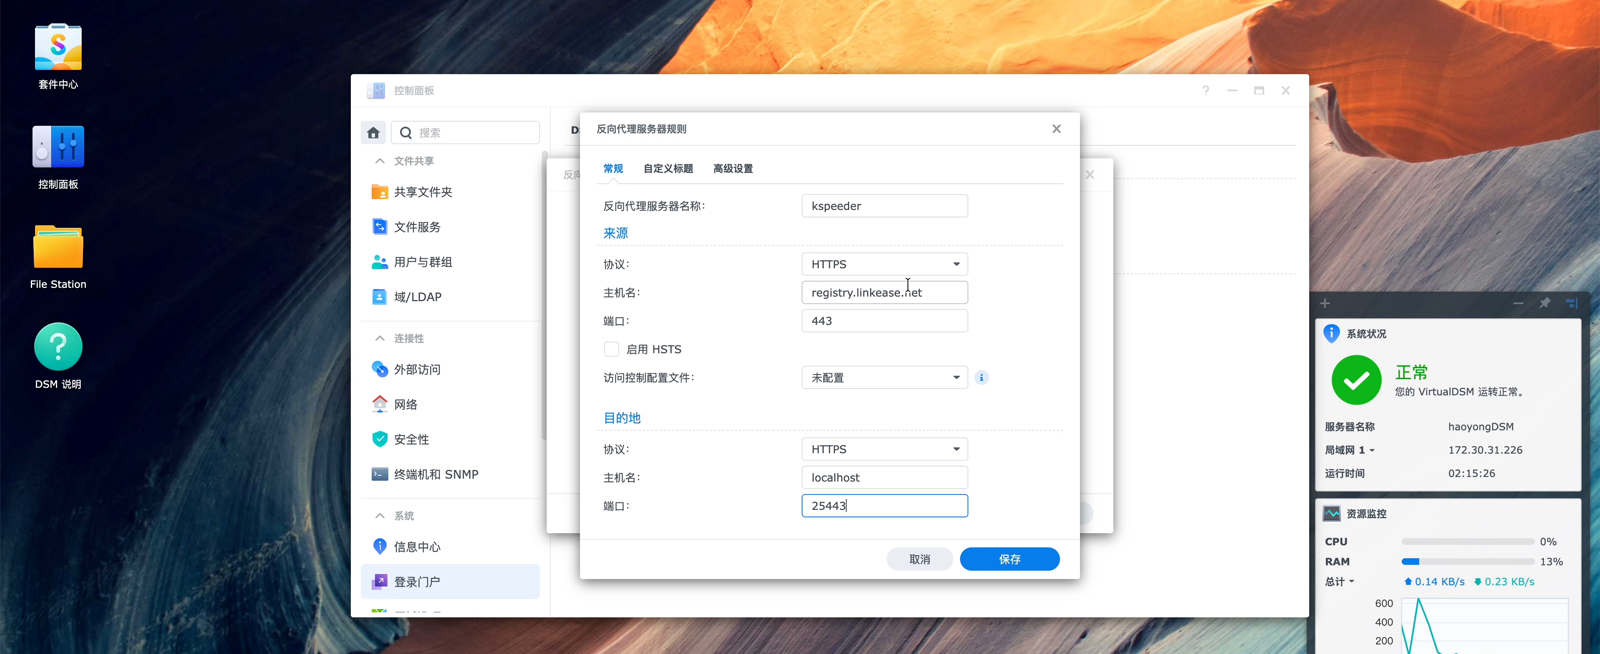Click the 用户与群组 icon
Viewport: 1600px width, 654px height.
[x=380, y=262]
